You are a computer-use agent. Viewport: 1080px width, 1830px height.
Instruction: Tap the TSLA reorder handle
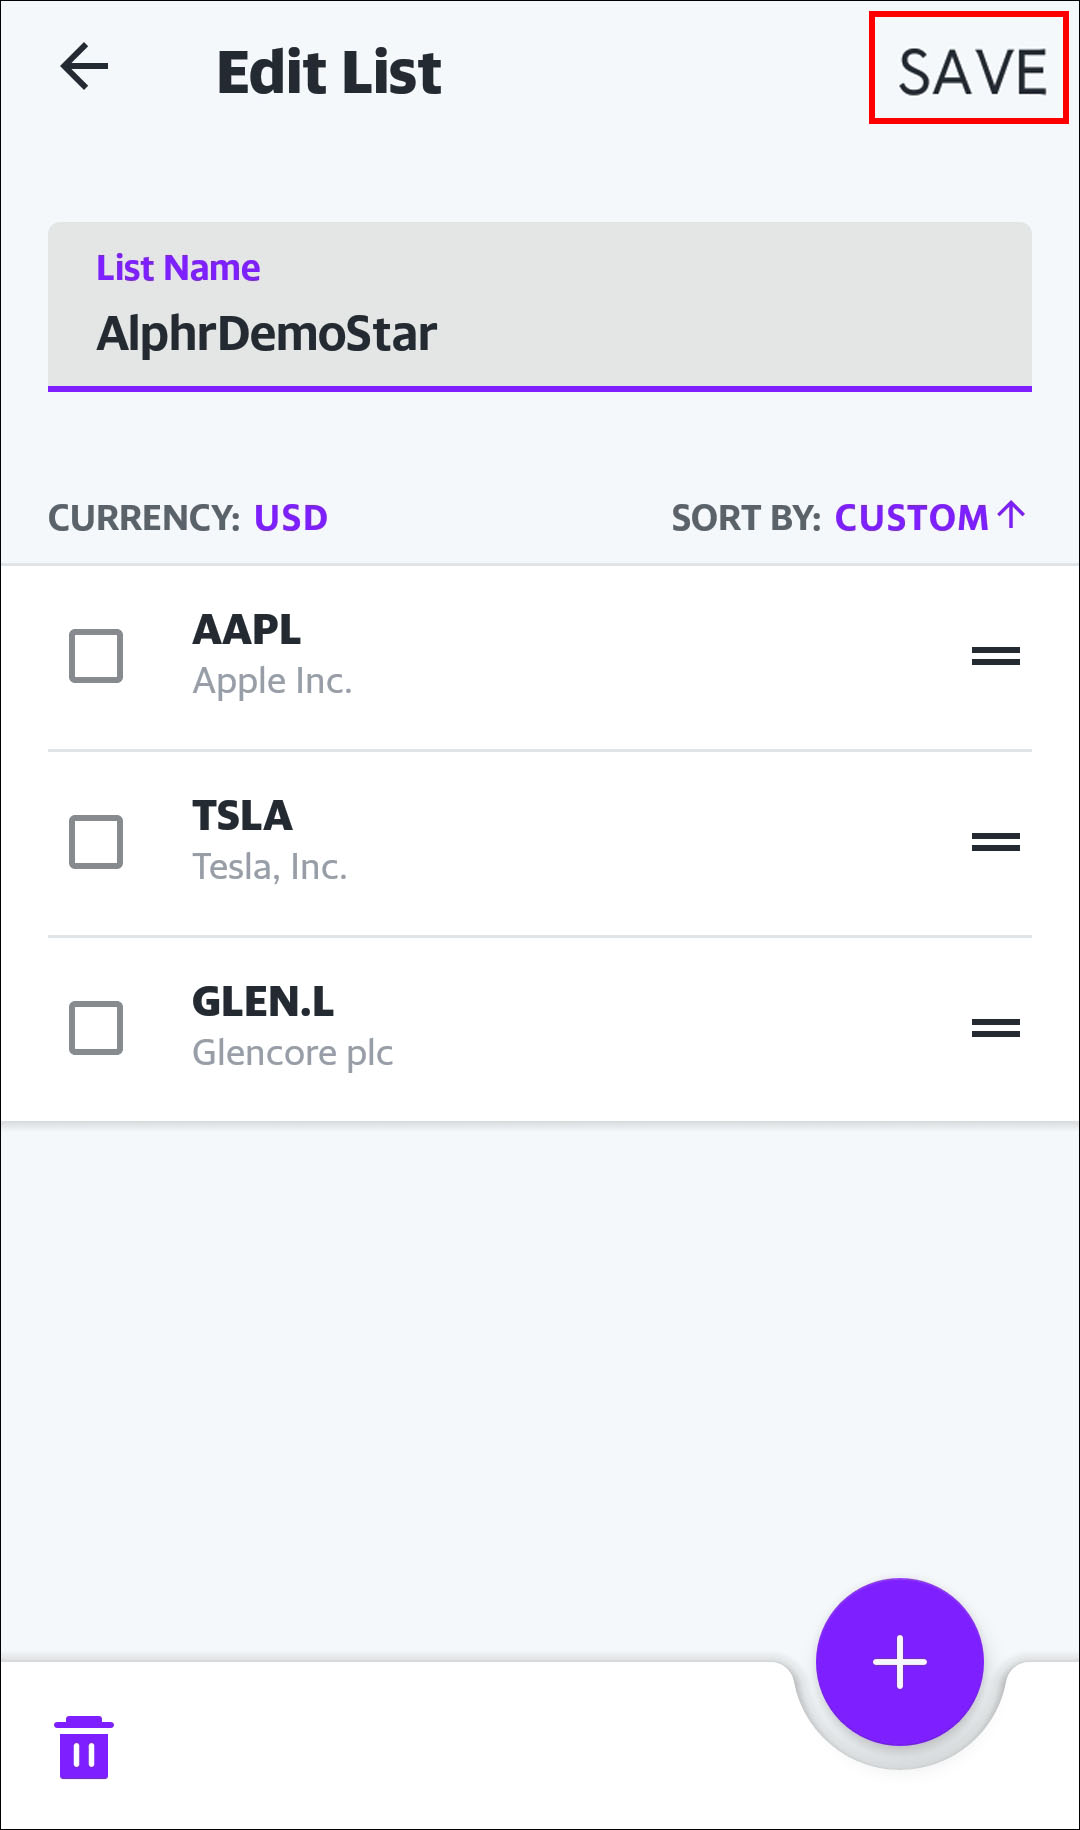click(996, 842)
